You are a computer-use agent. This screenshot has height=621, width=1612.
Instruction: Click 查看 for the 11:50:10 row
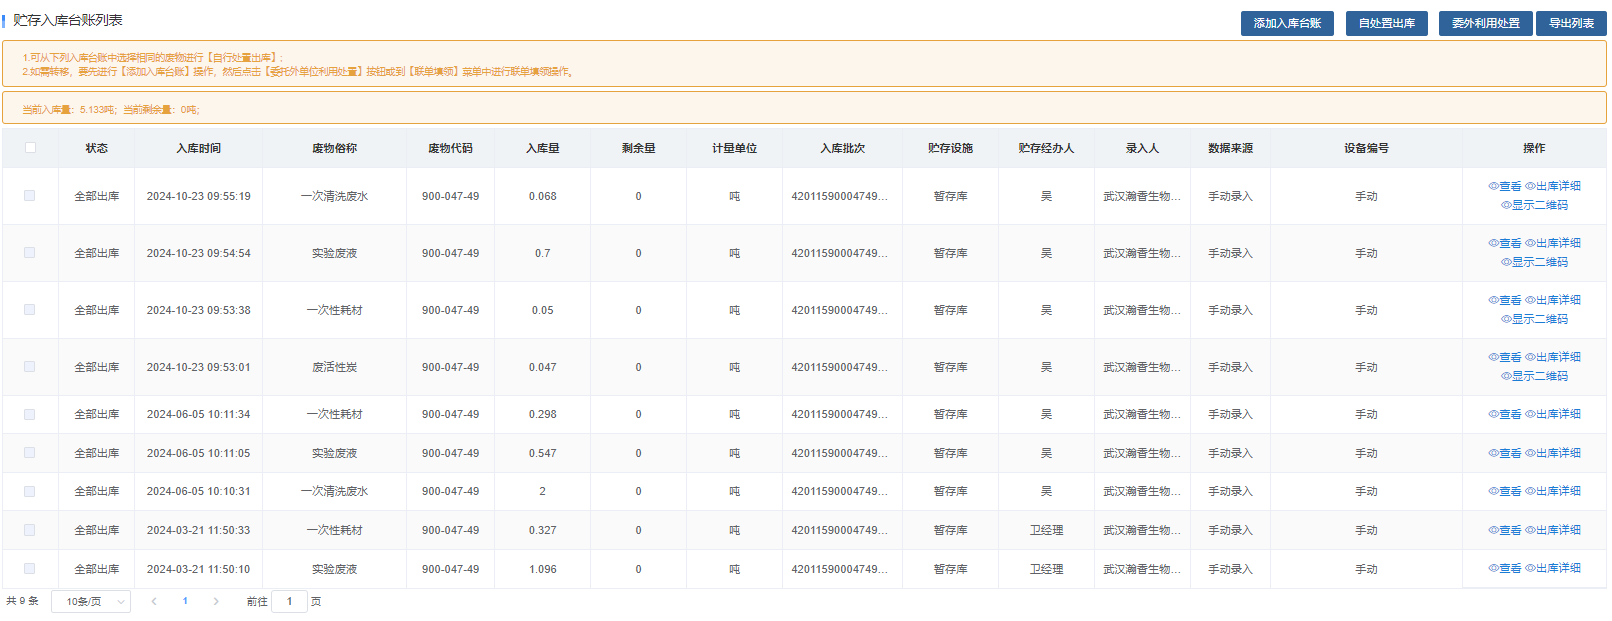point(1505,568)
